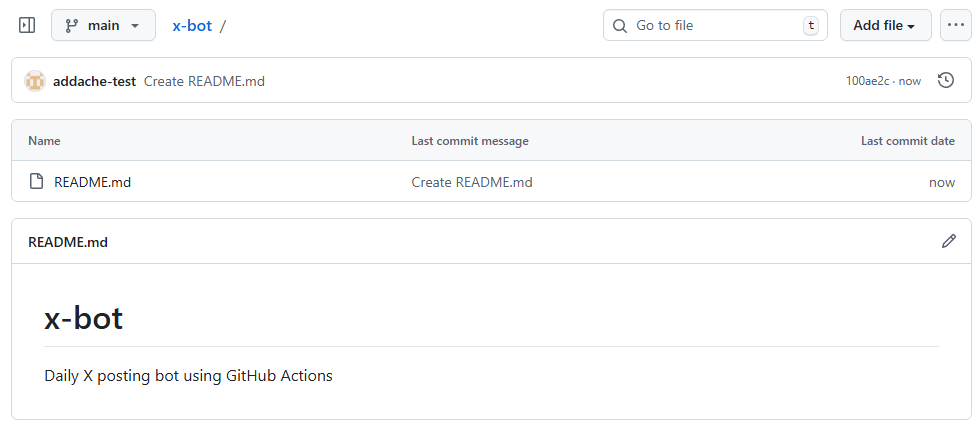
Task: Navigate to x-bot repository root breadcrumb
Action: pos(192,25)
